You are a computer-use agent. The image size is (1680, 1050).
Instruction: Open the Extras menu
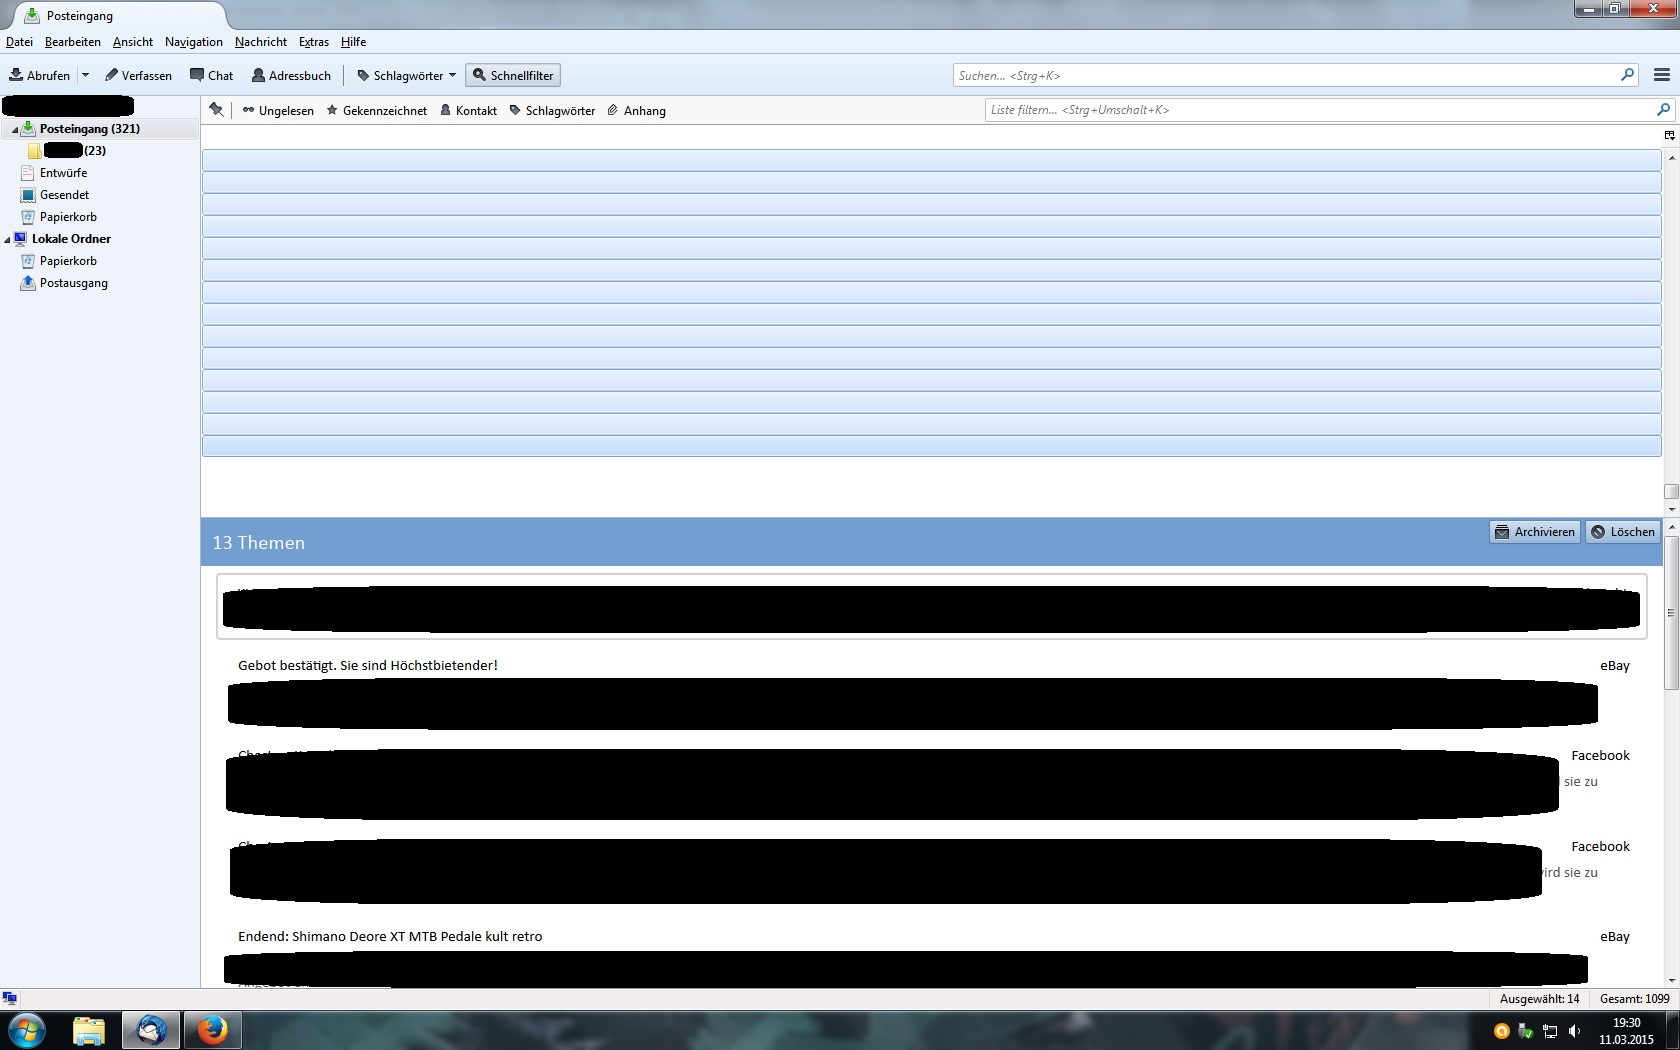(x=314, y=42)
